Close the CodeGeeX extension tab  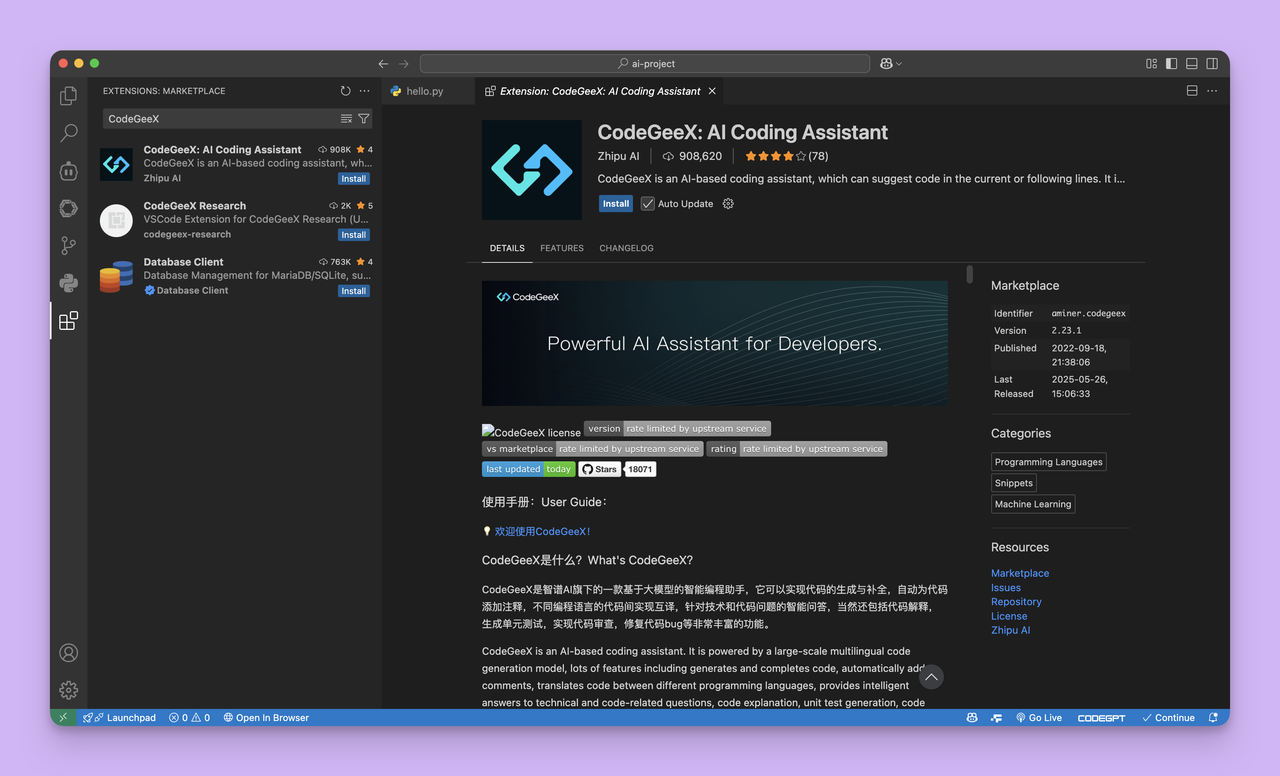coord(712,91)
